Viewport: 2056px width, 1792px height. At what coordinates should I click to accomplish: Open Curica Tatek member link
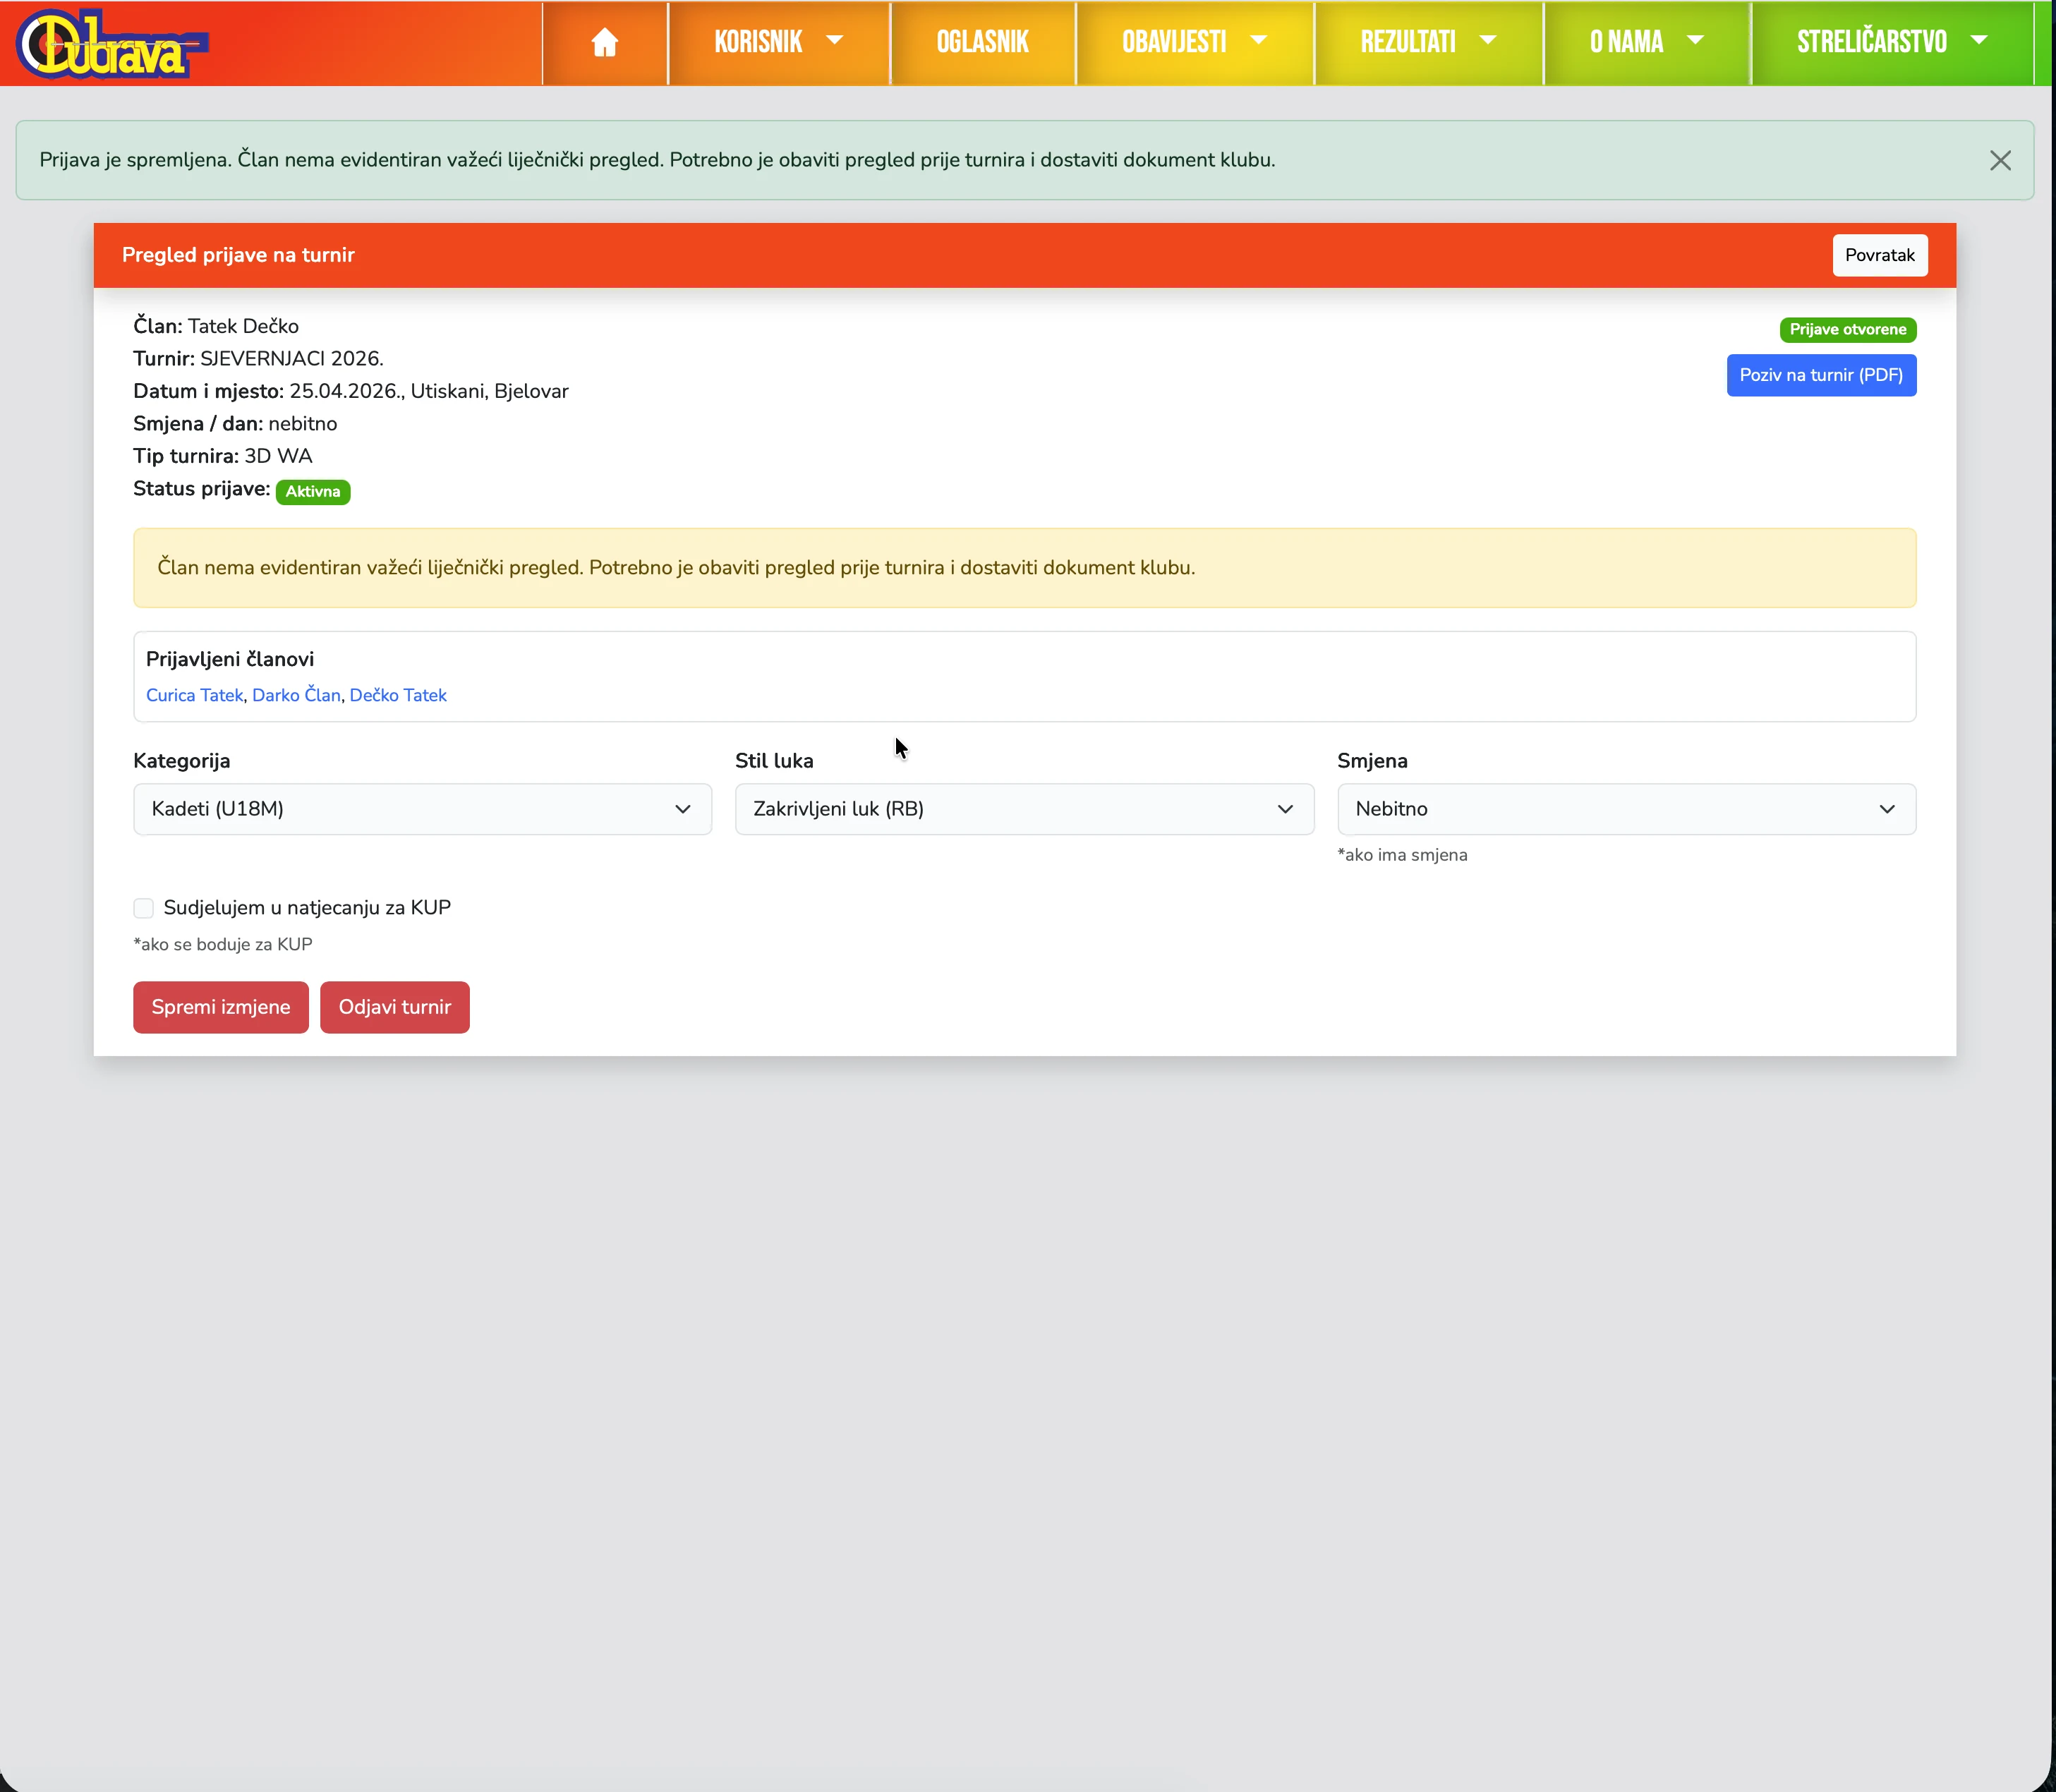point(194,695)
